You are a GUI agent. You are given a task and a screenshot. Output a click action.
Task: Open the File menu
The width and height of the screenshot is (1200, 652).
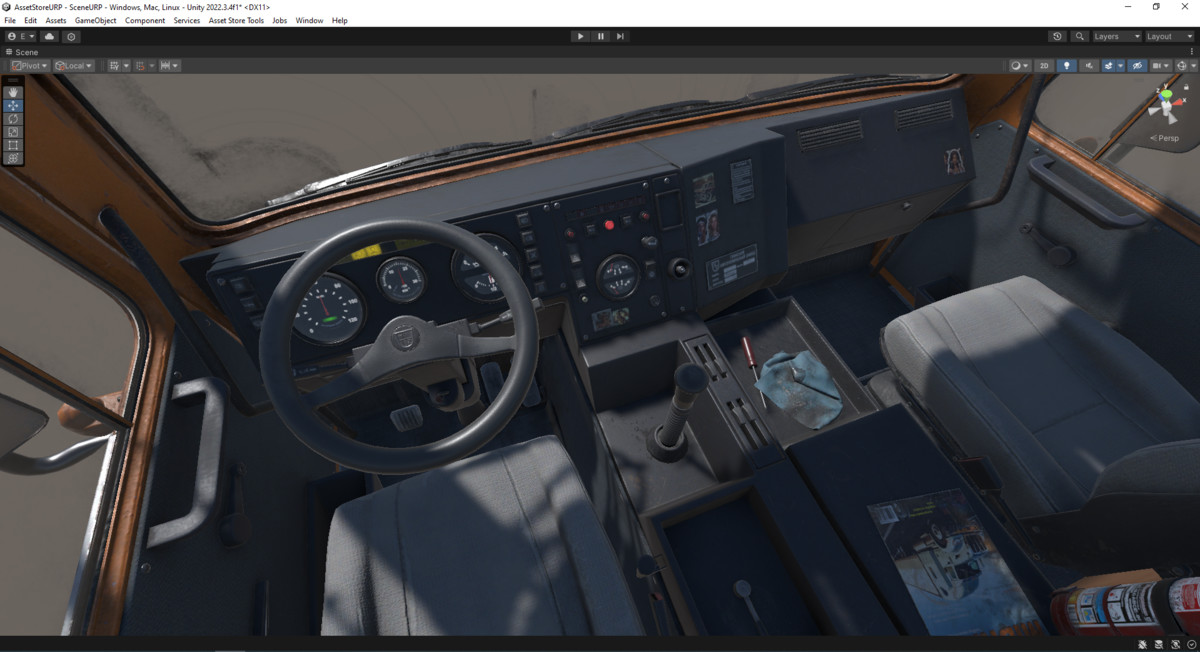(10, 20)
